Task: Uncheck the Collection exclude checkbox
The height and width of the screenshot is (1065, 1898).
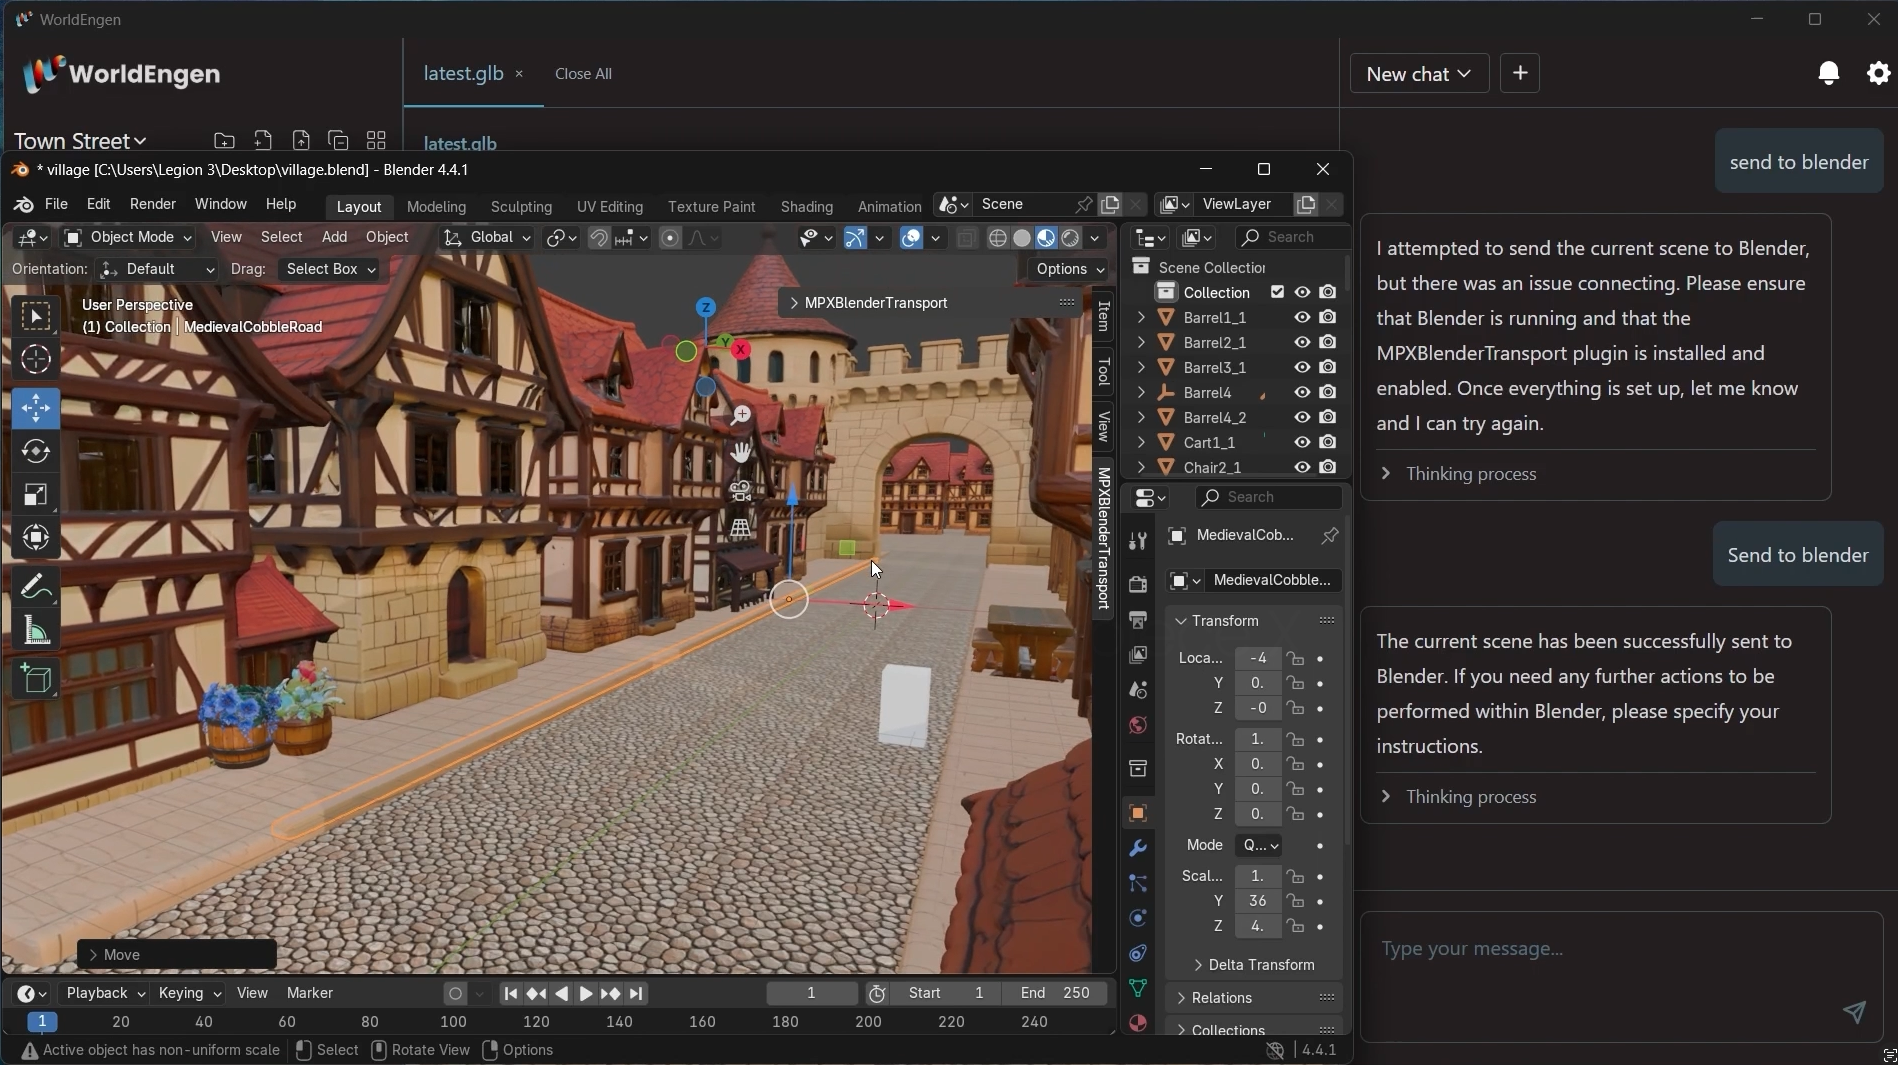Action: tap(1277, 293)
